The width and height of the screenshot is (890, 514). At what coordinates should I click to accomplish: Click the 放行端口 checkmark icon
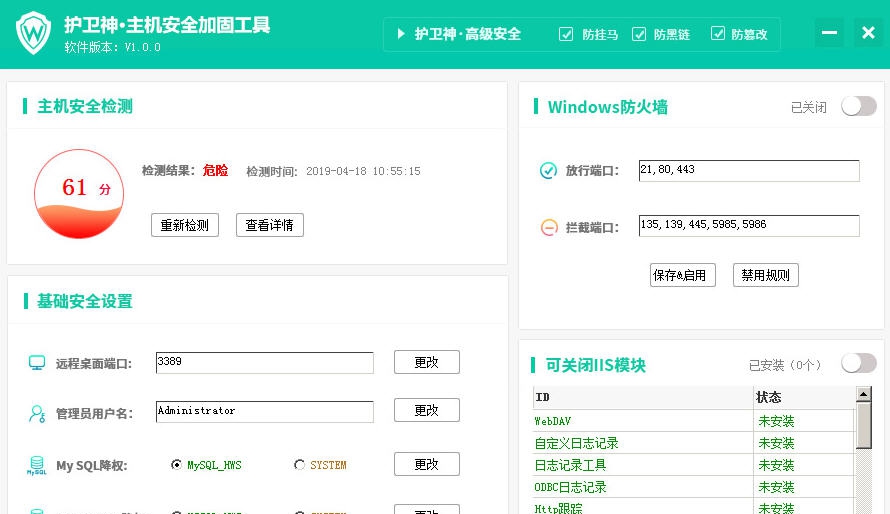click(548, 170)
